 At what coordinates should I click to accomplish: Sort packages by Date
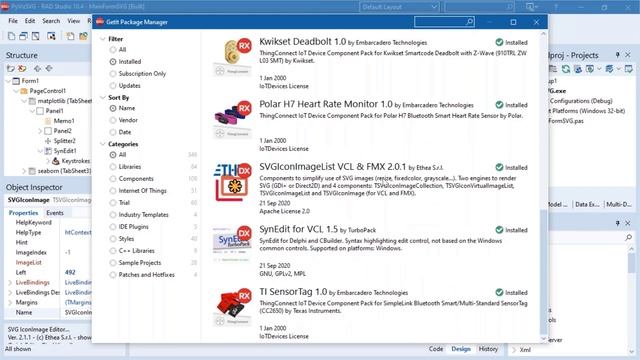click(x=113, y=132)
